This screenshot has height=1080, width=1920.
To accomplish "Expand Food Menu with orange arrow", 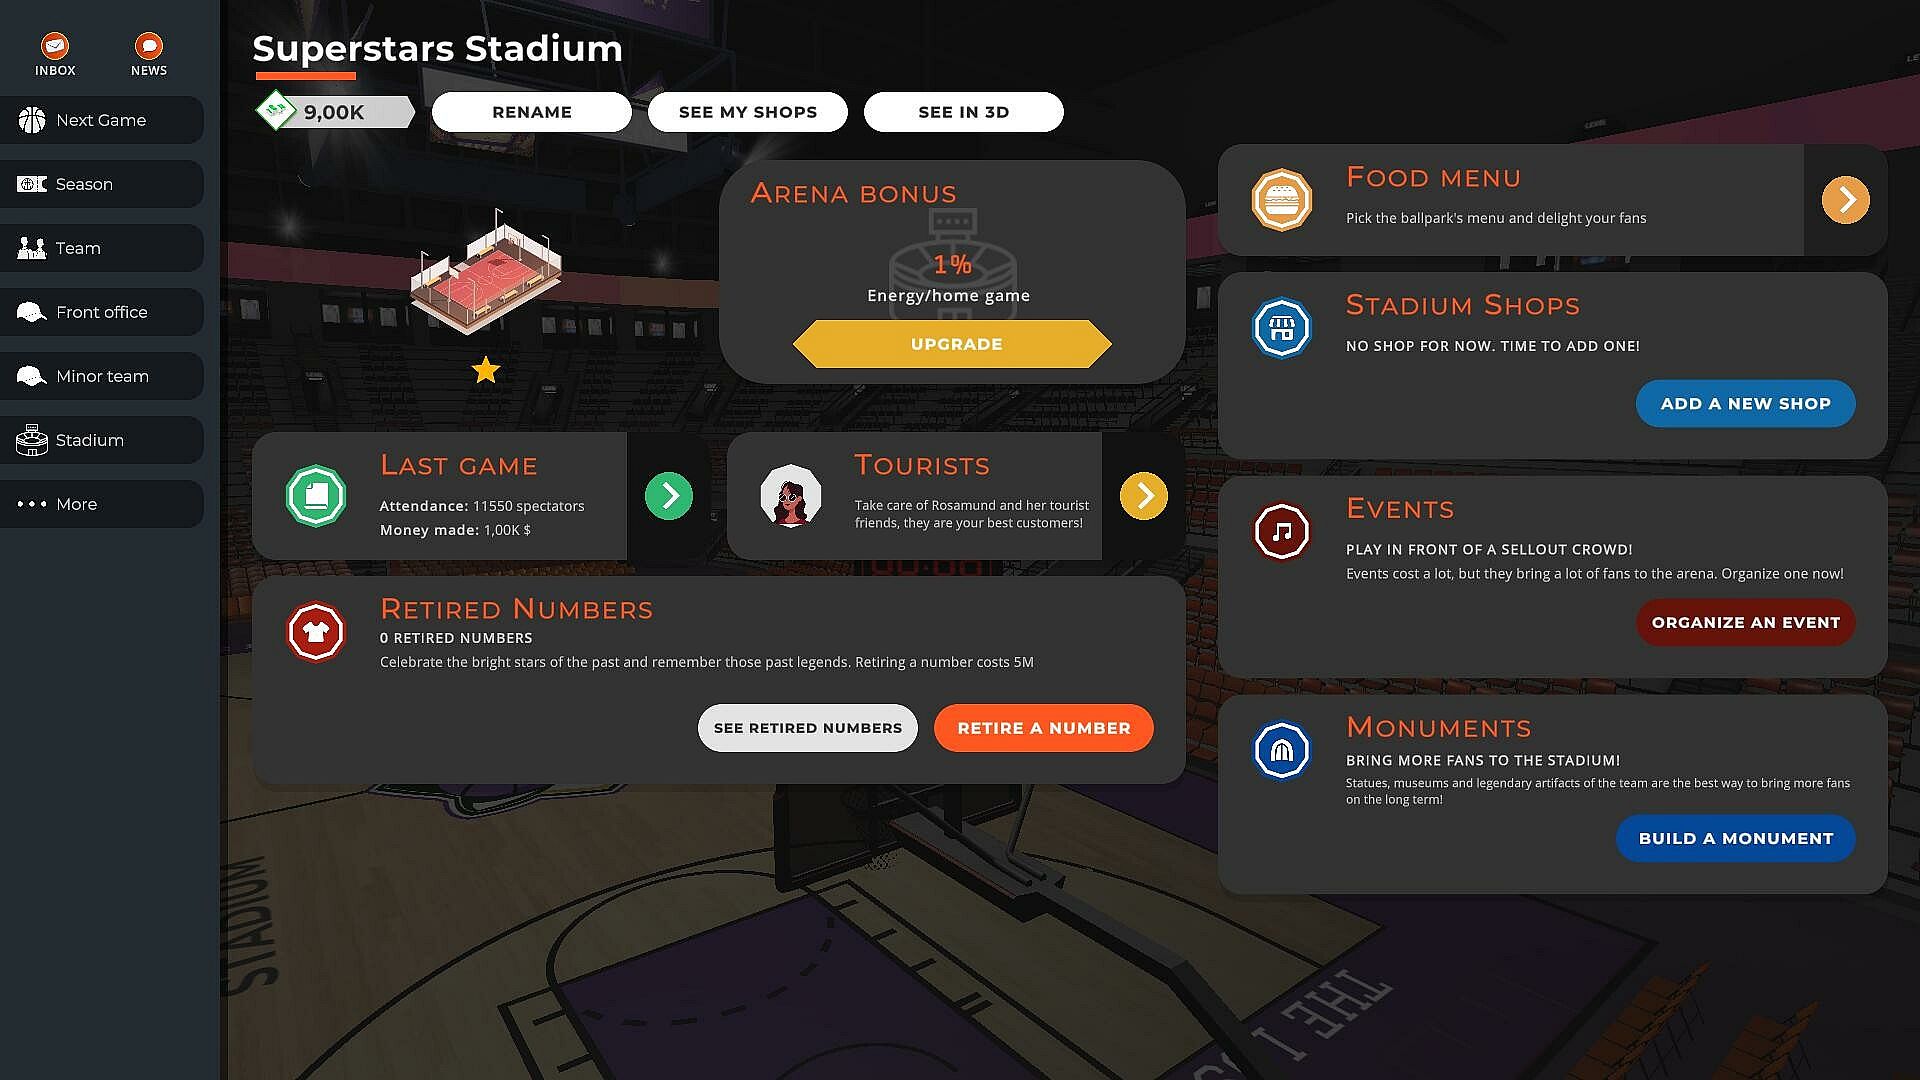I will (x=1845, y=200).
